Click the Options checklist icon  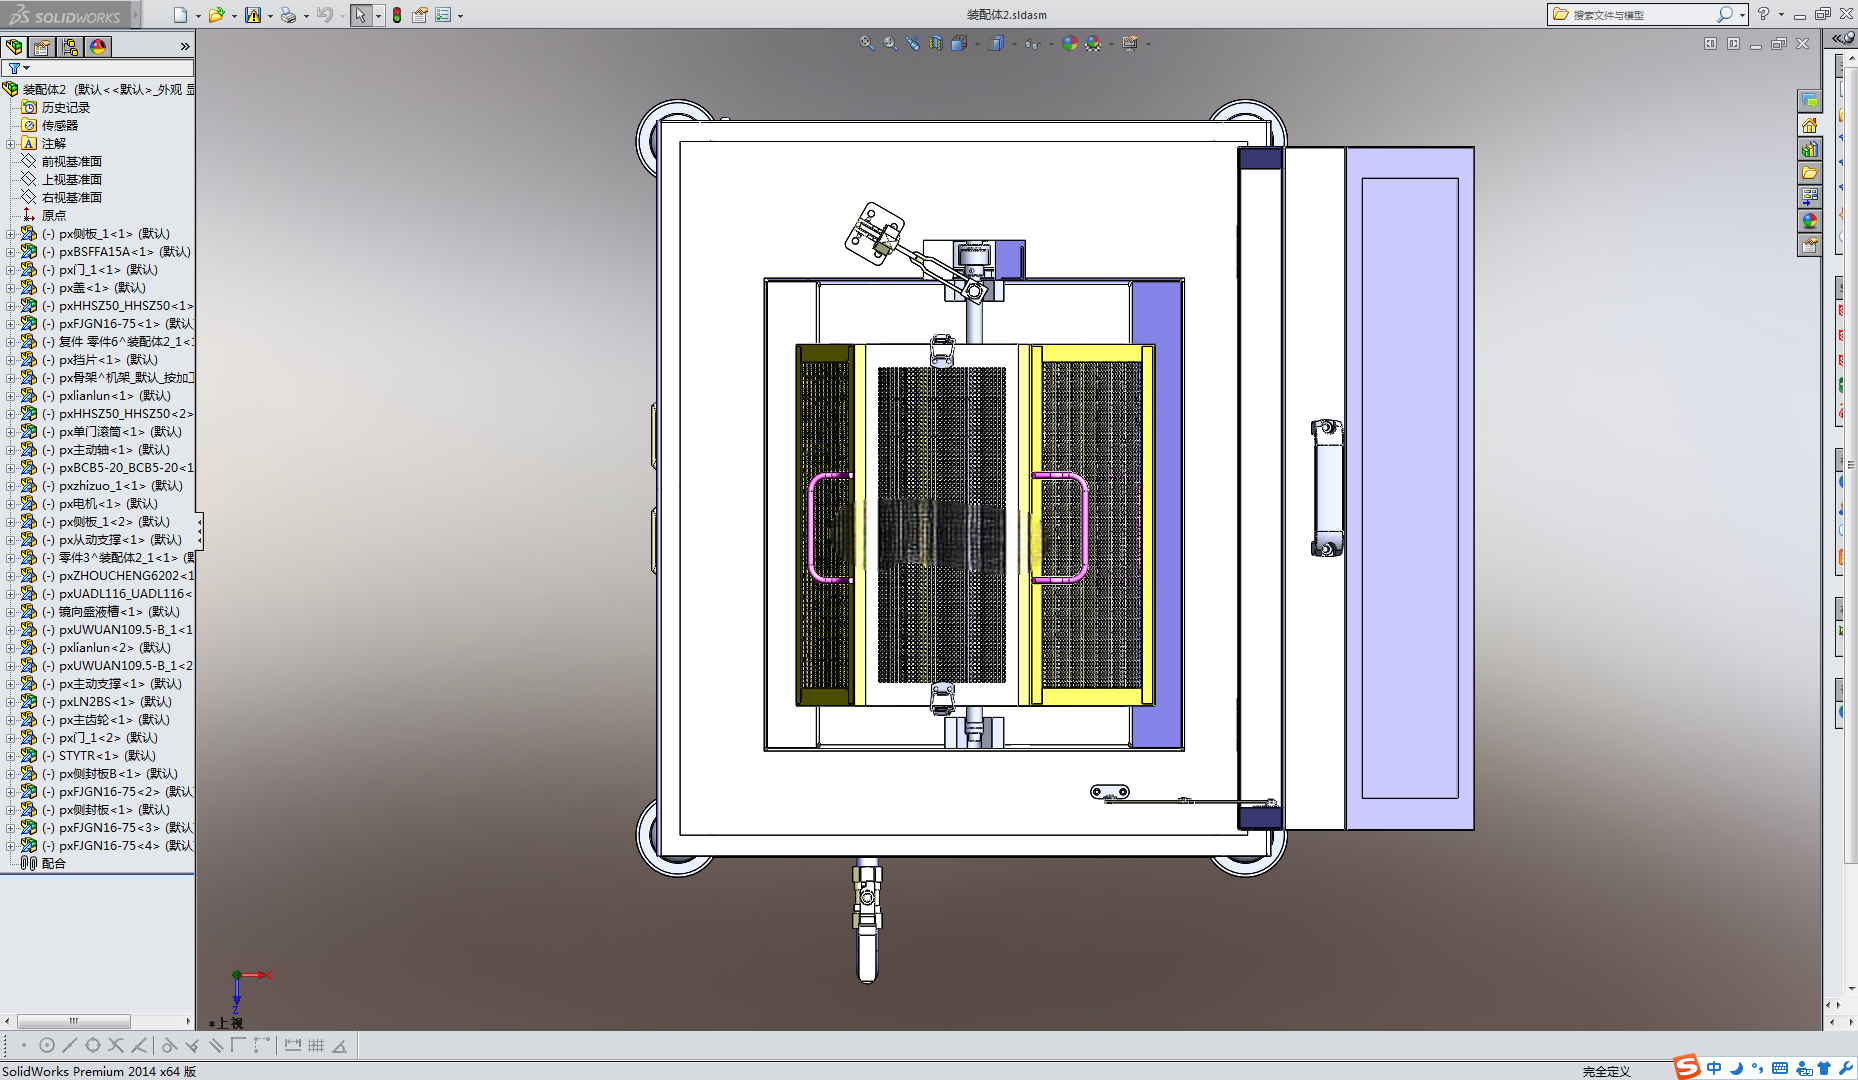click(443, 15)
